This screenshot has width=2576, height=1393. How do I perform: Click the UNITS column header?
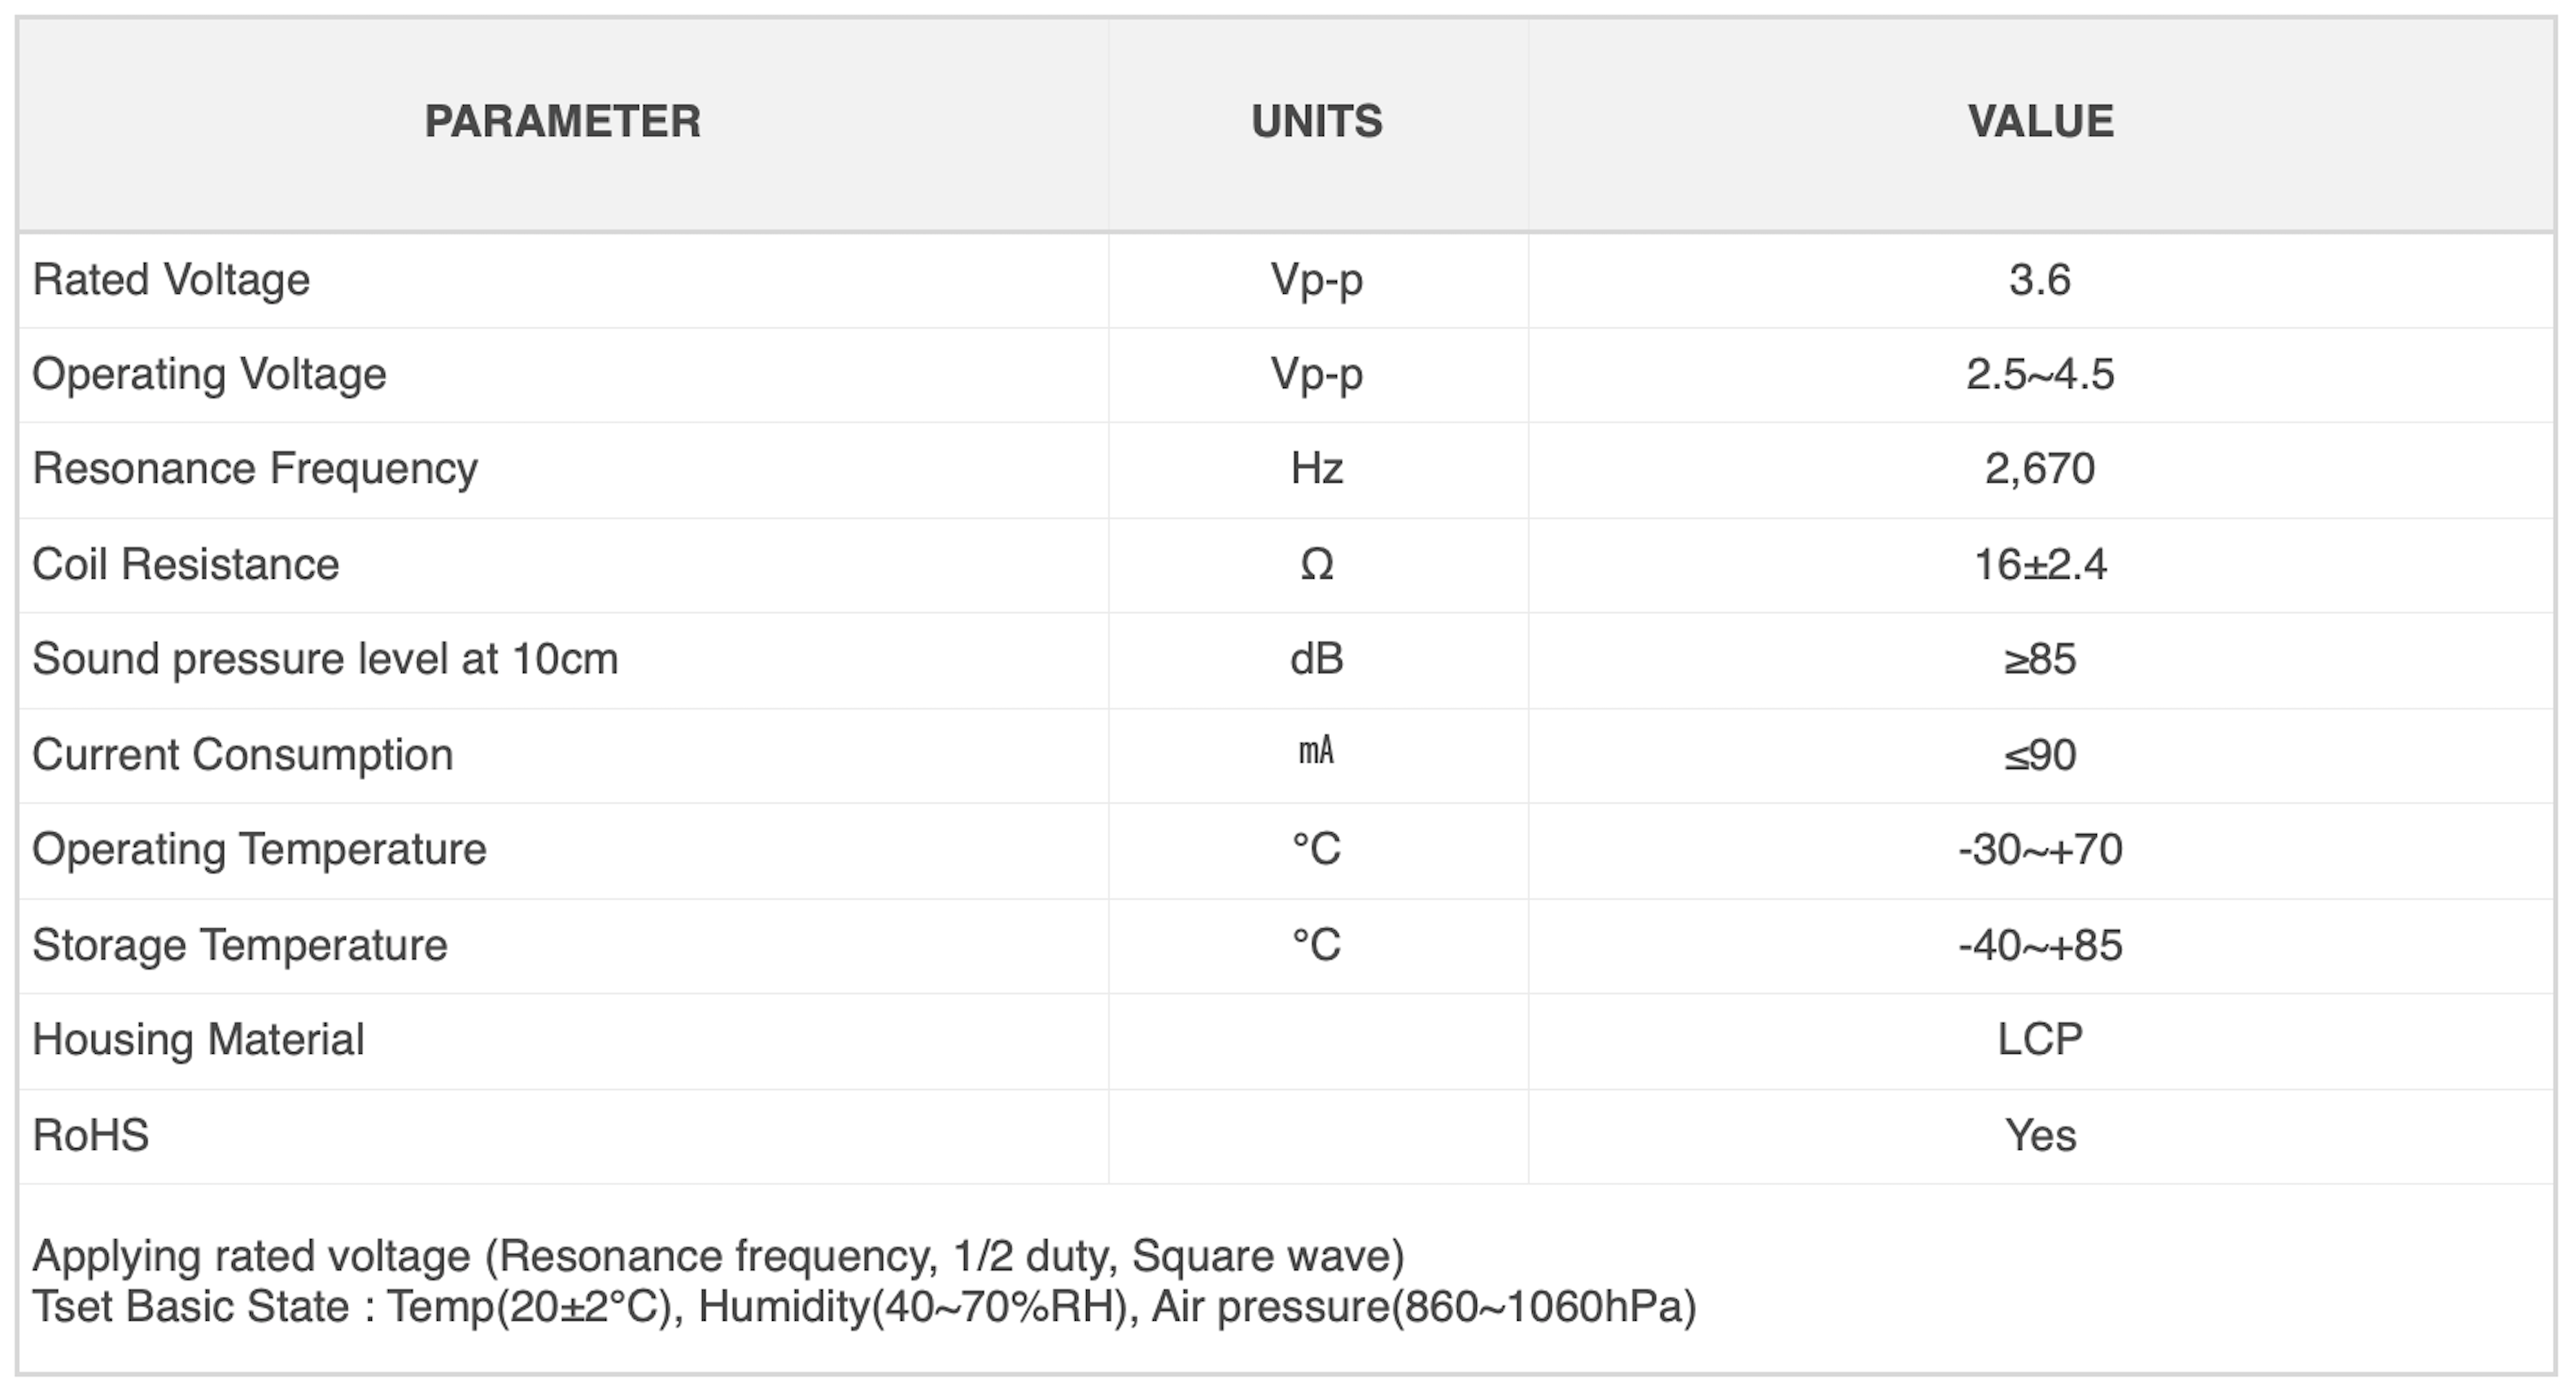tap(1317, 122)
